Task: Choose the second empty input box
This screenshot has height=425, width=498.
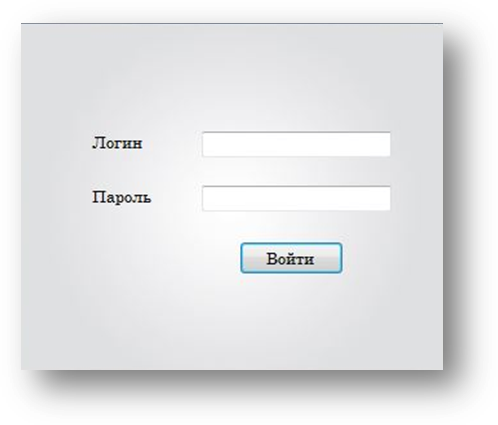Action: [x=296, y=198]
